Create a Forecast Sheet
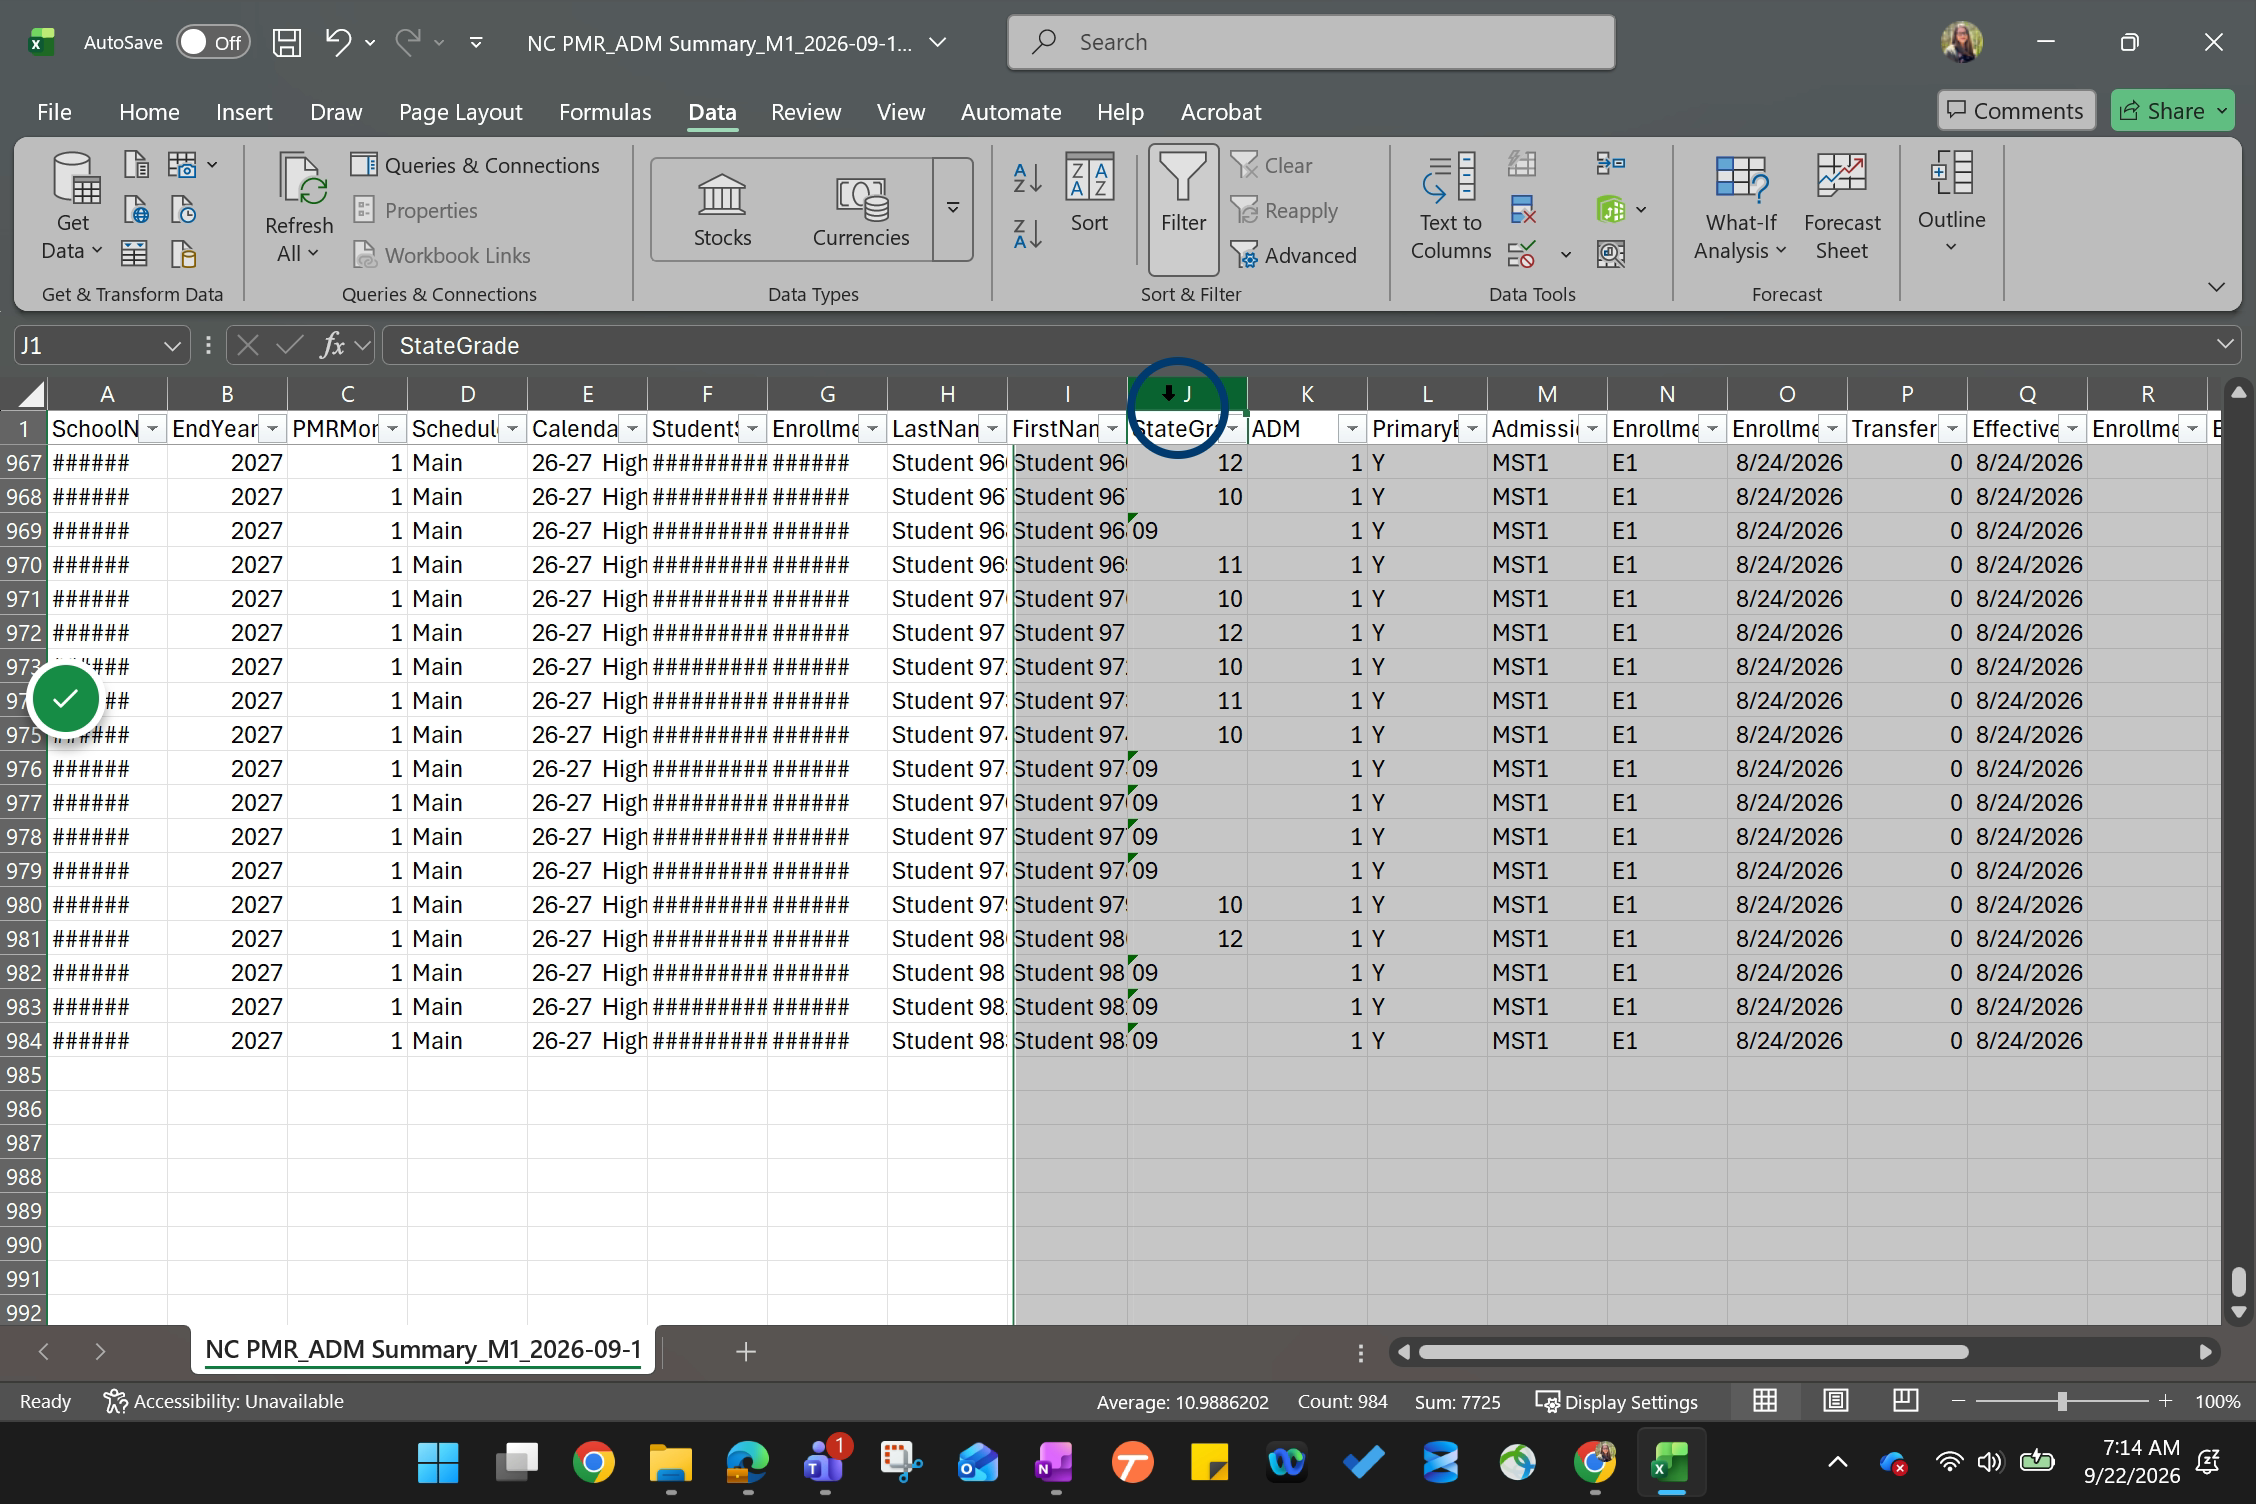 1842,207
